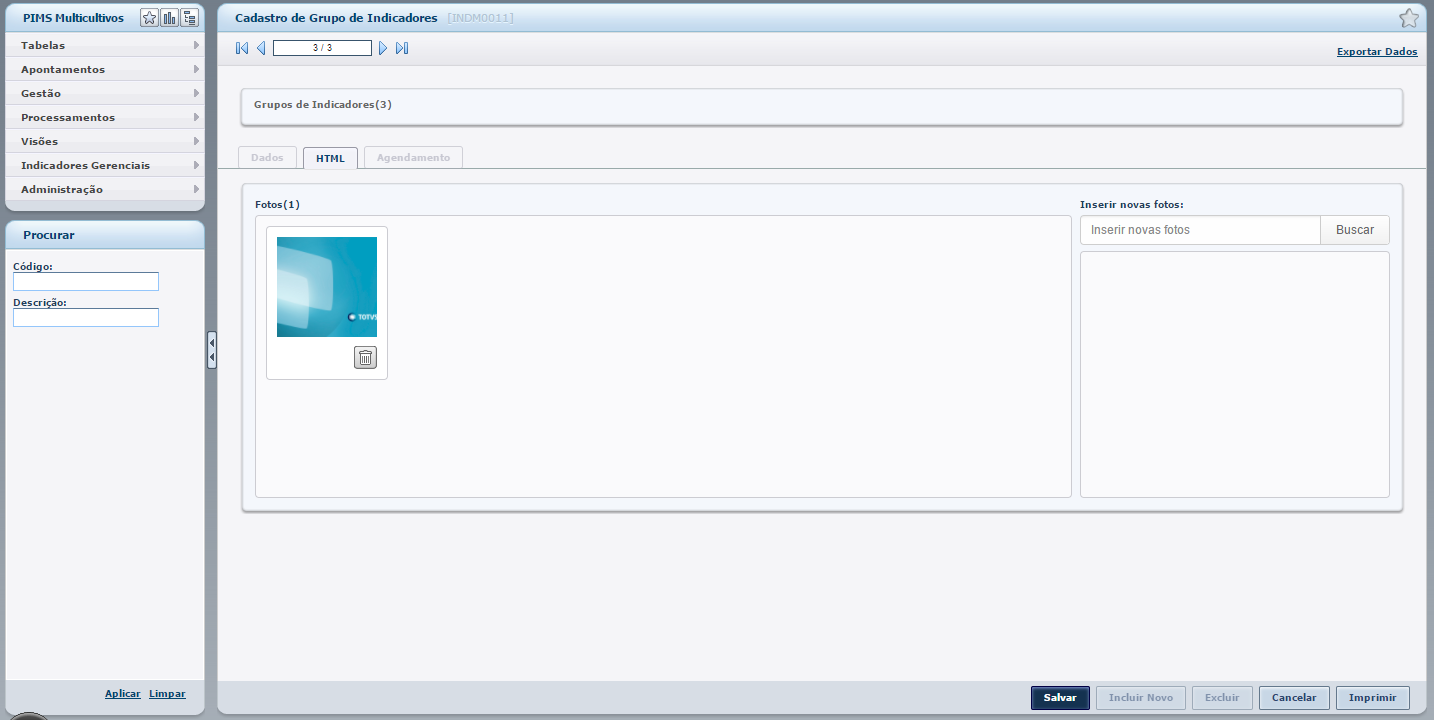This screenshot has width=1434, height=720.
Task: Click the Limpar link in Procurar
Action: [167, 694]
